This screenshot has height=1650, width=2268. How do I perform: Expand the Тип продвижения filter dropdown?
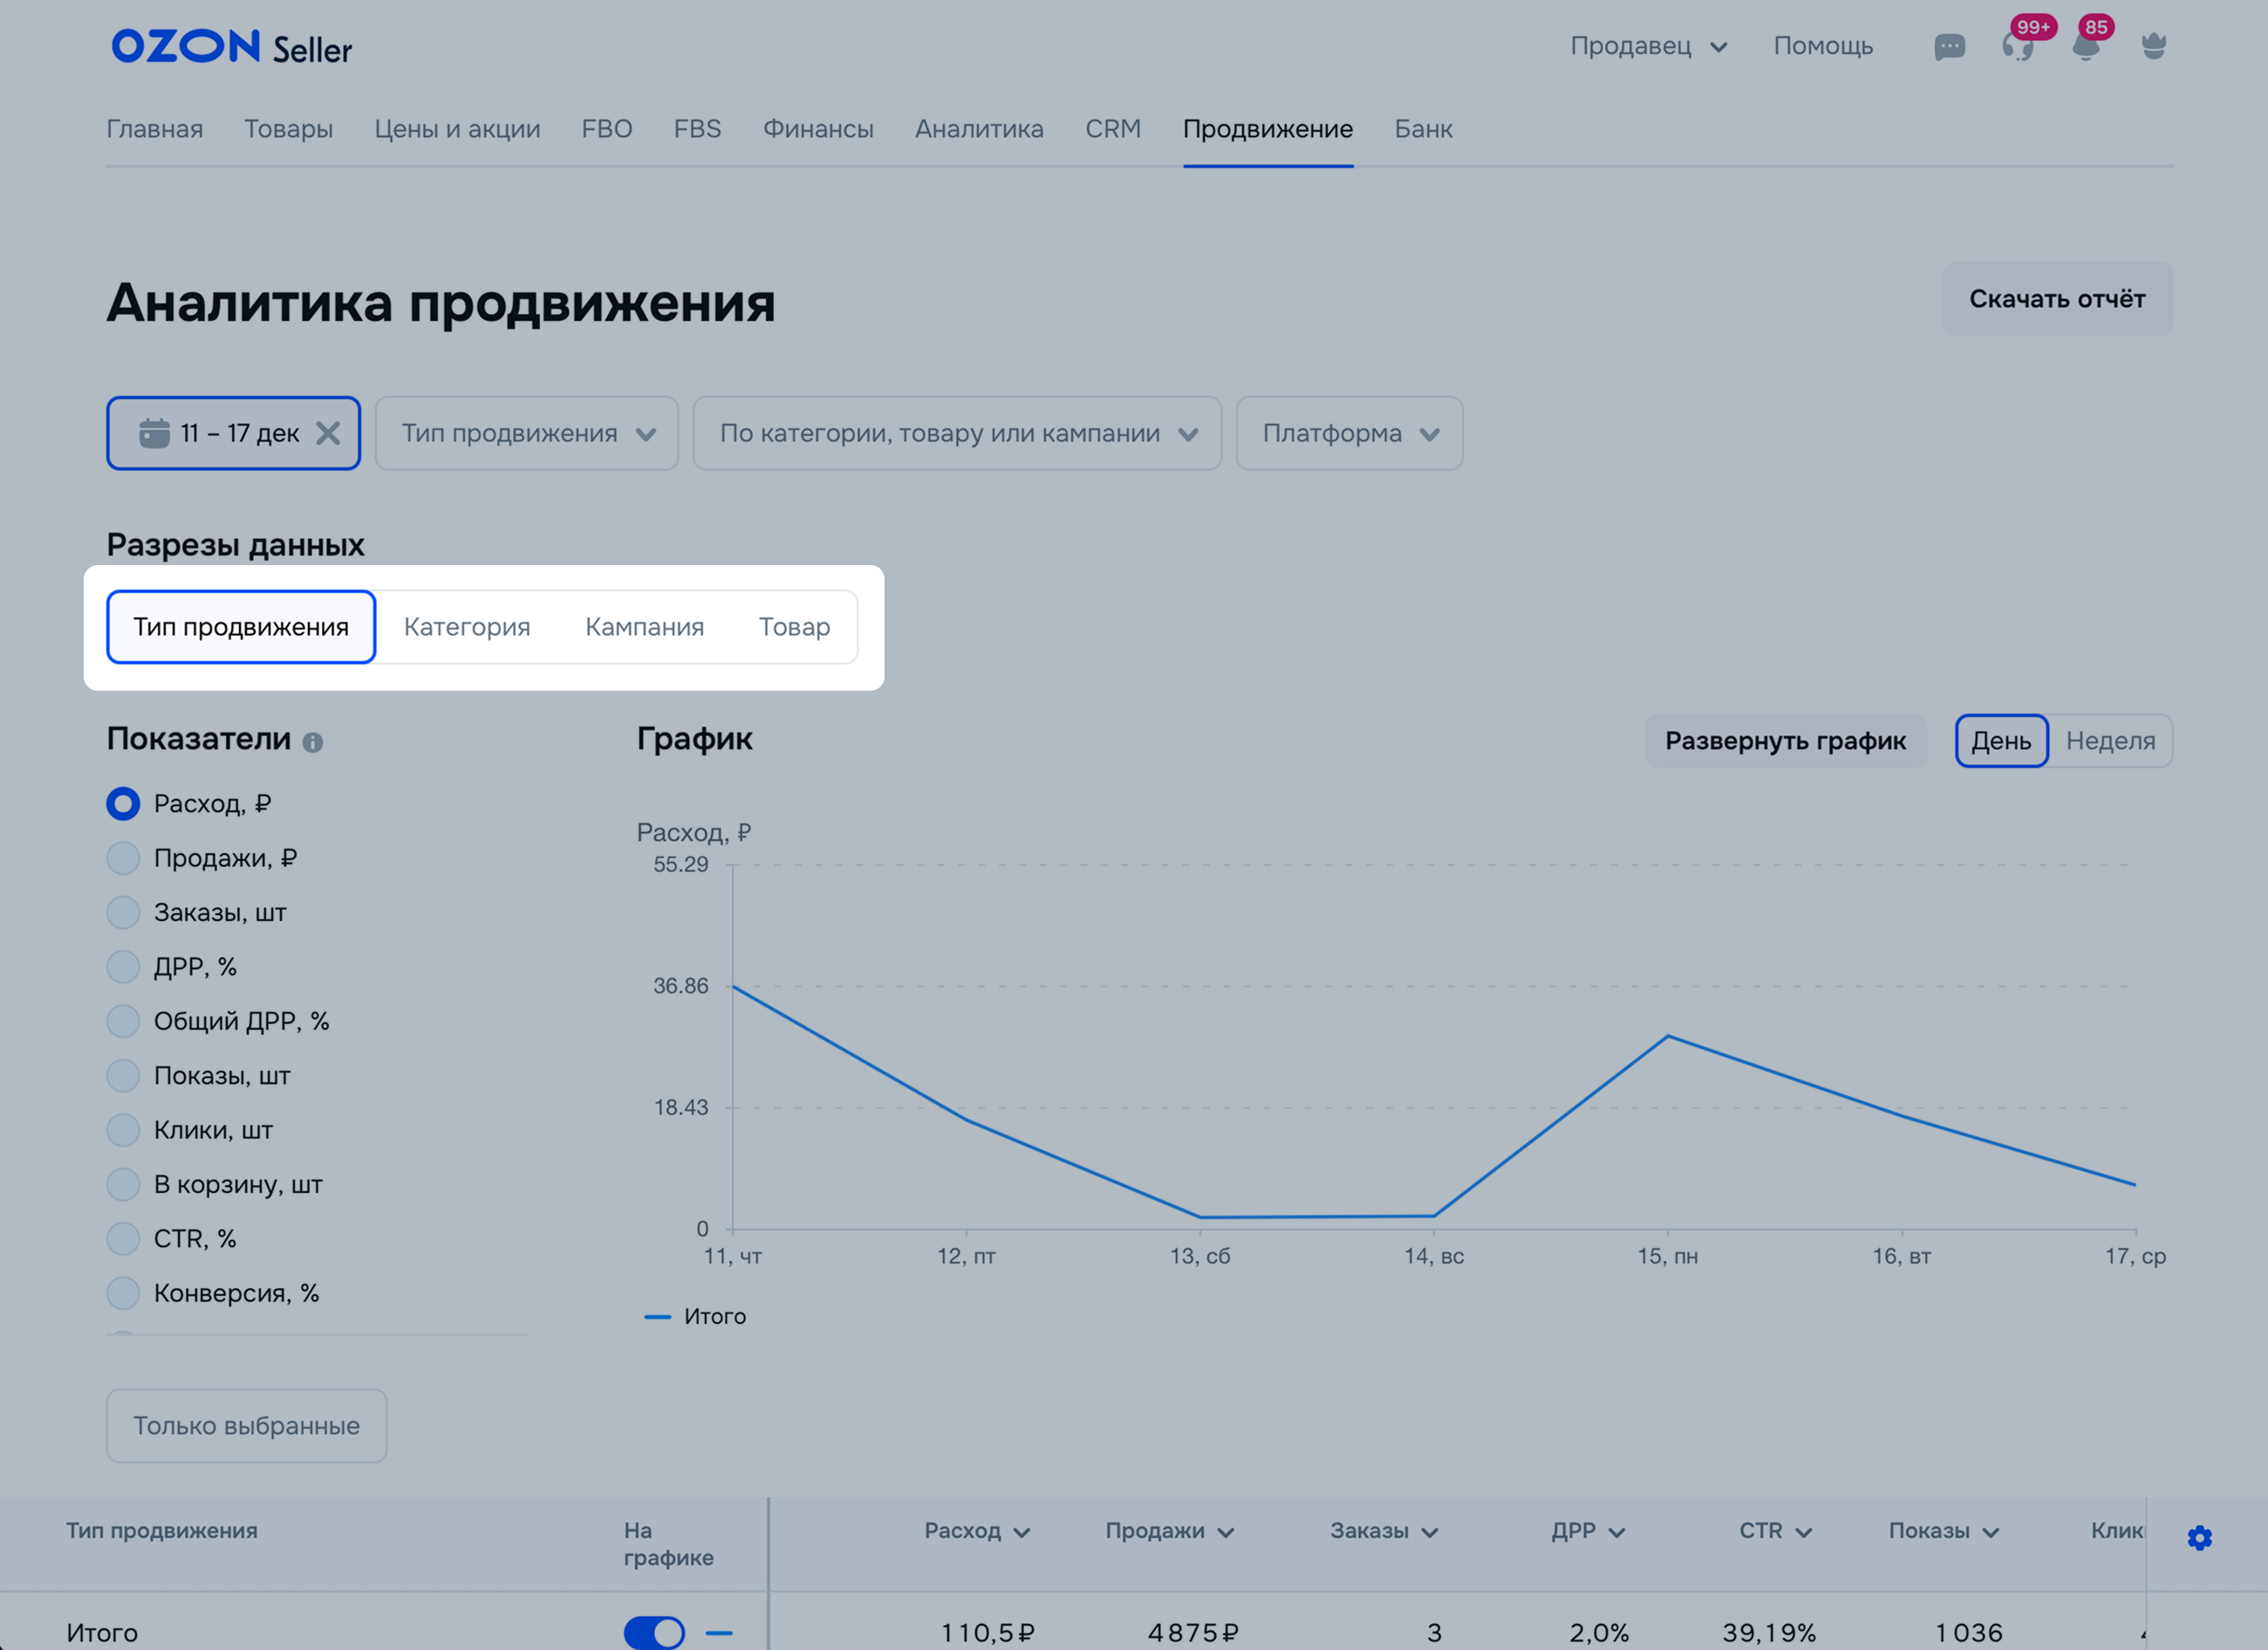coord(527,433)
